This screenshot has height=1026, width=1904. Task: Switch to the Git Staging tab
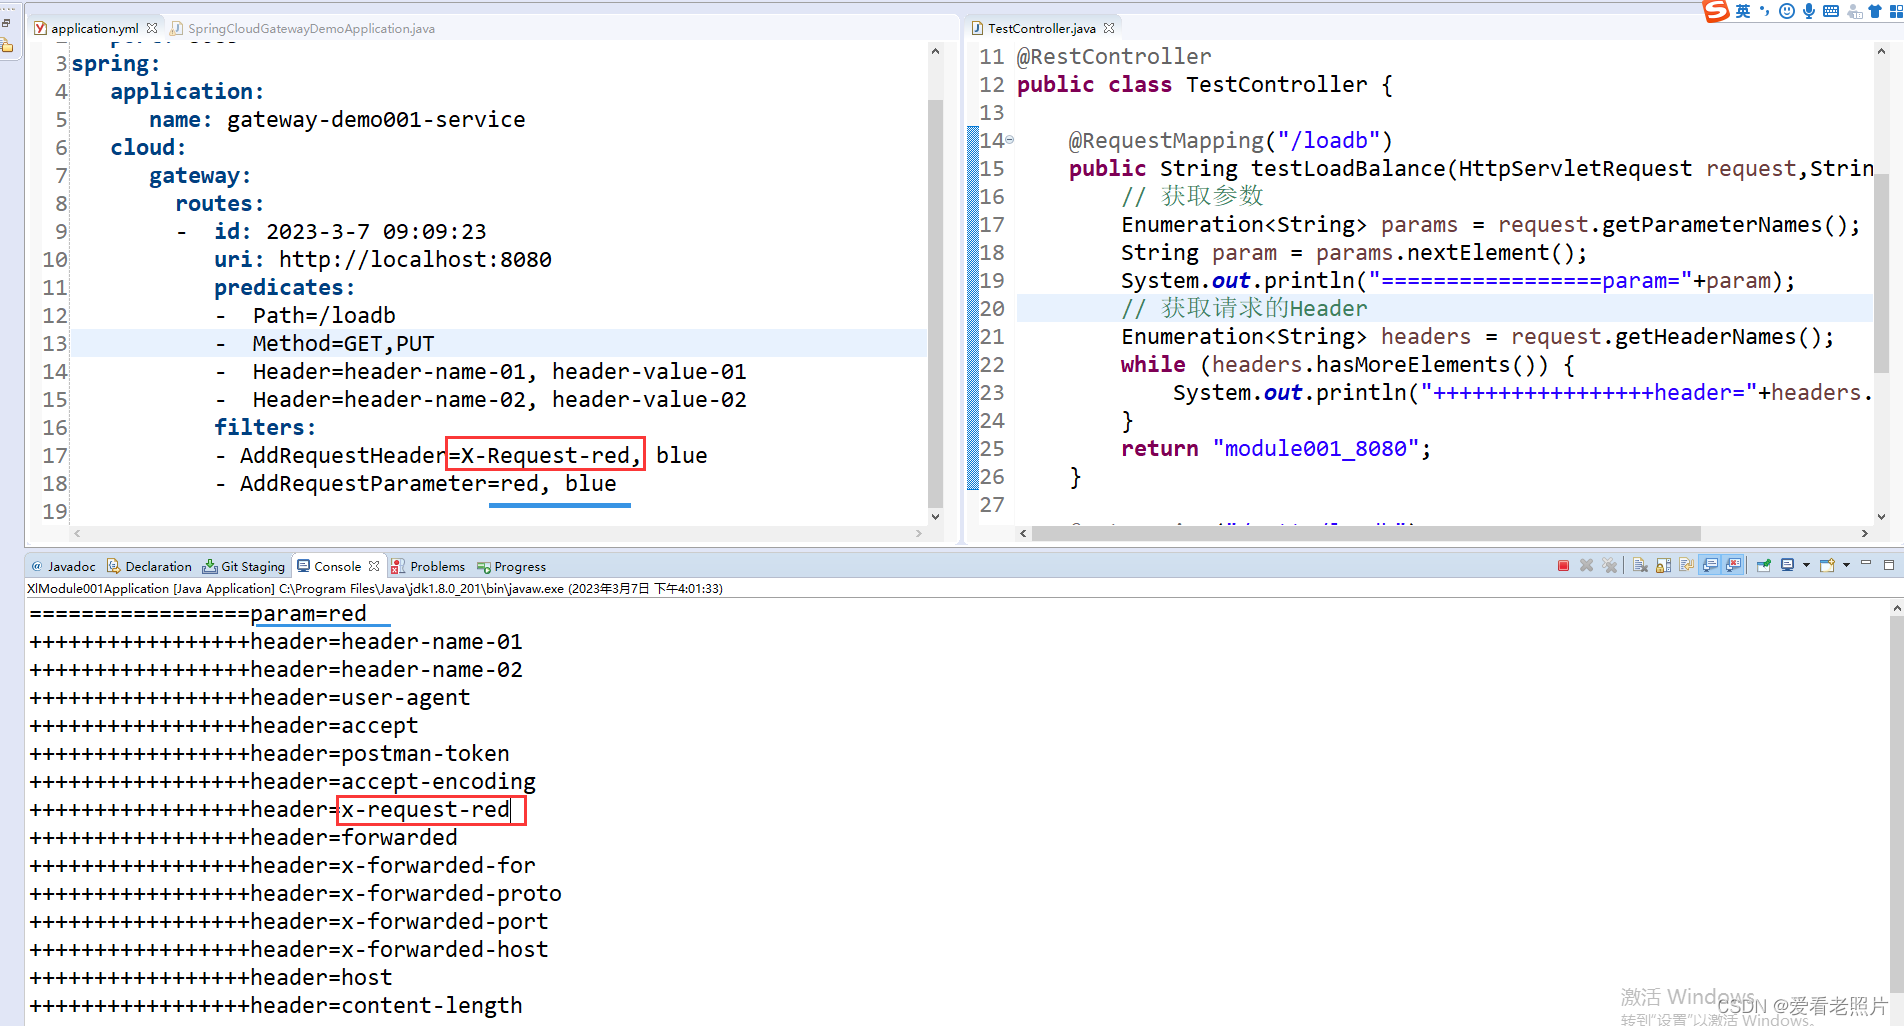(x=244, y=566)
